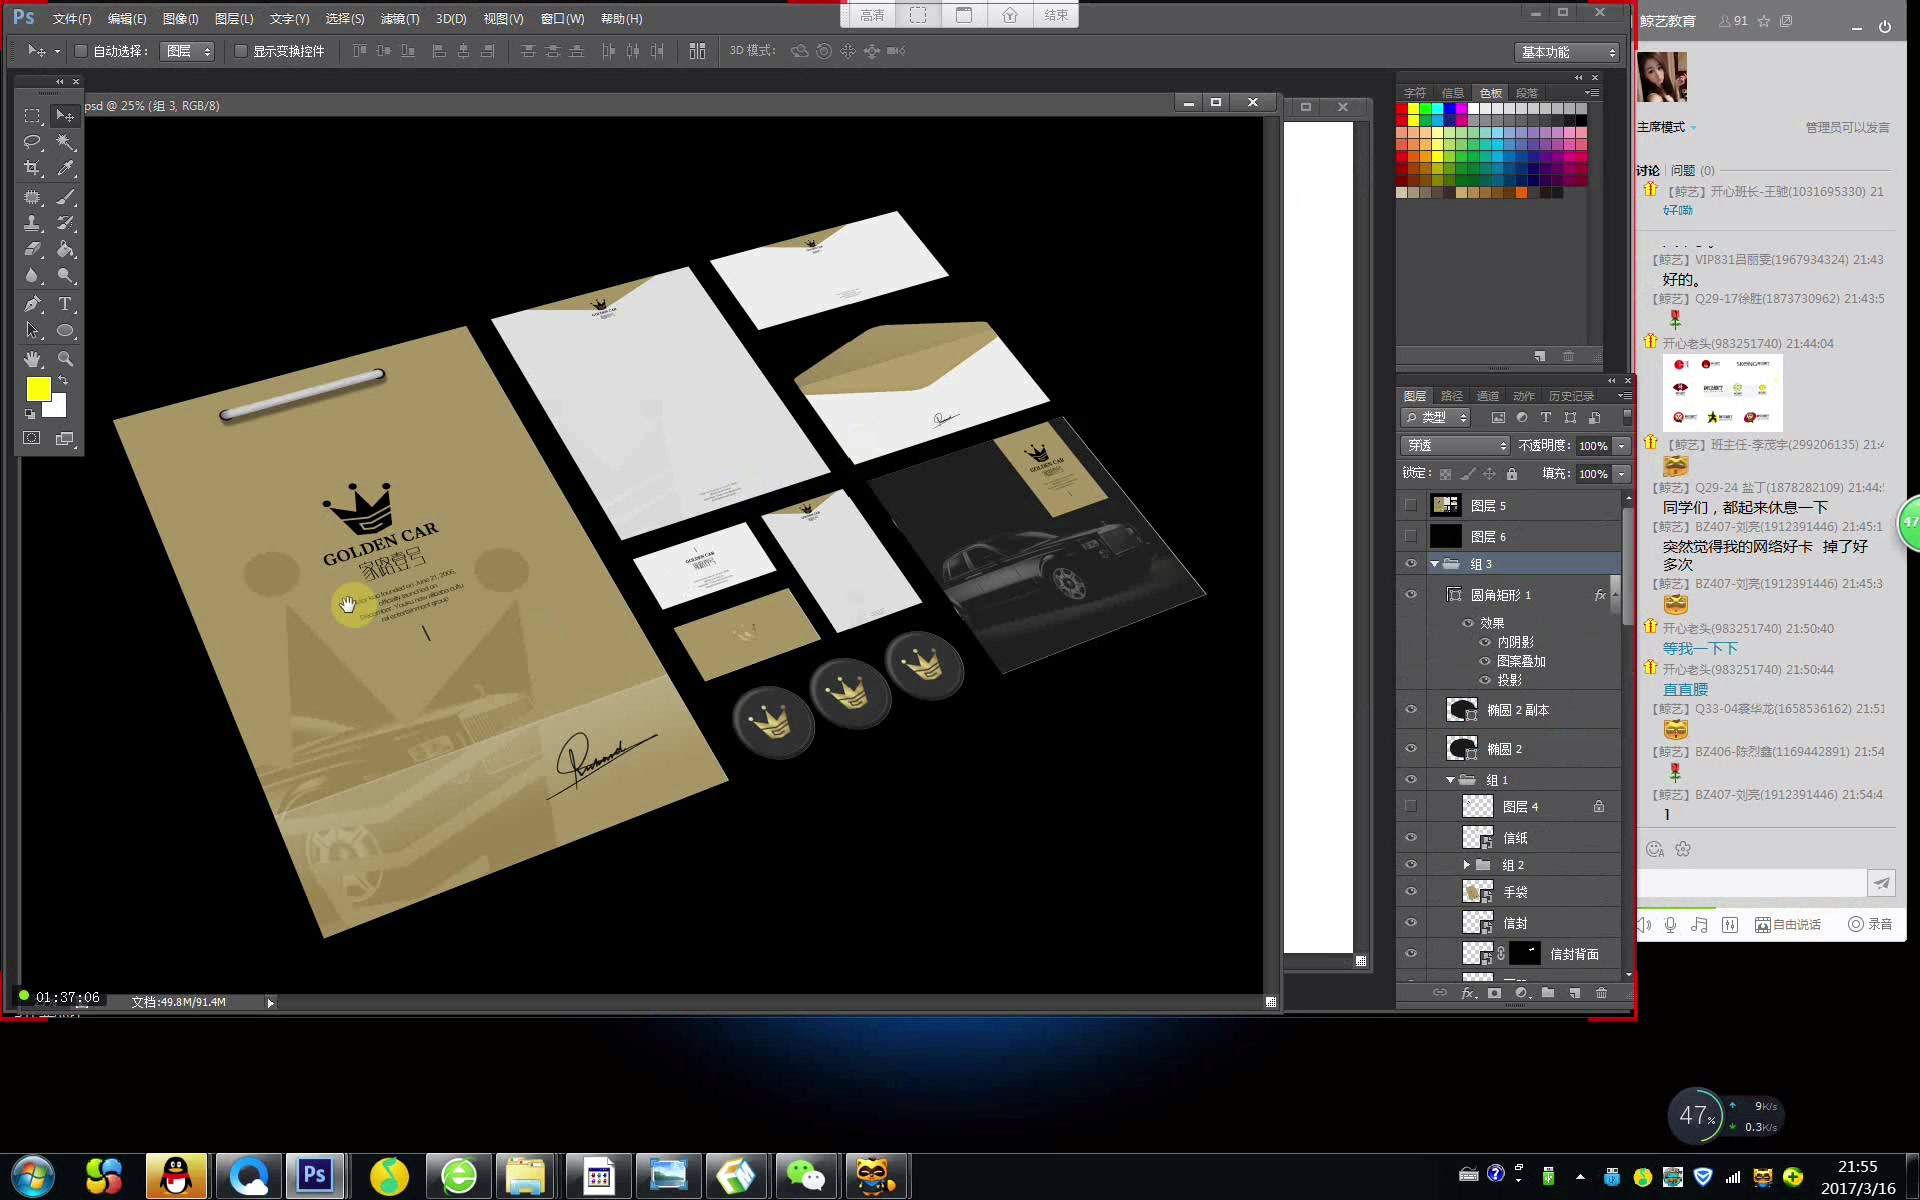Select the Eyedropper tool

click(x=65, y=169)
